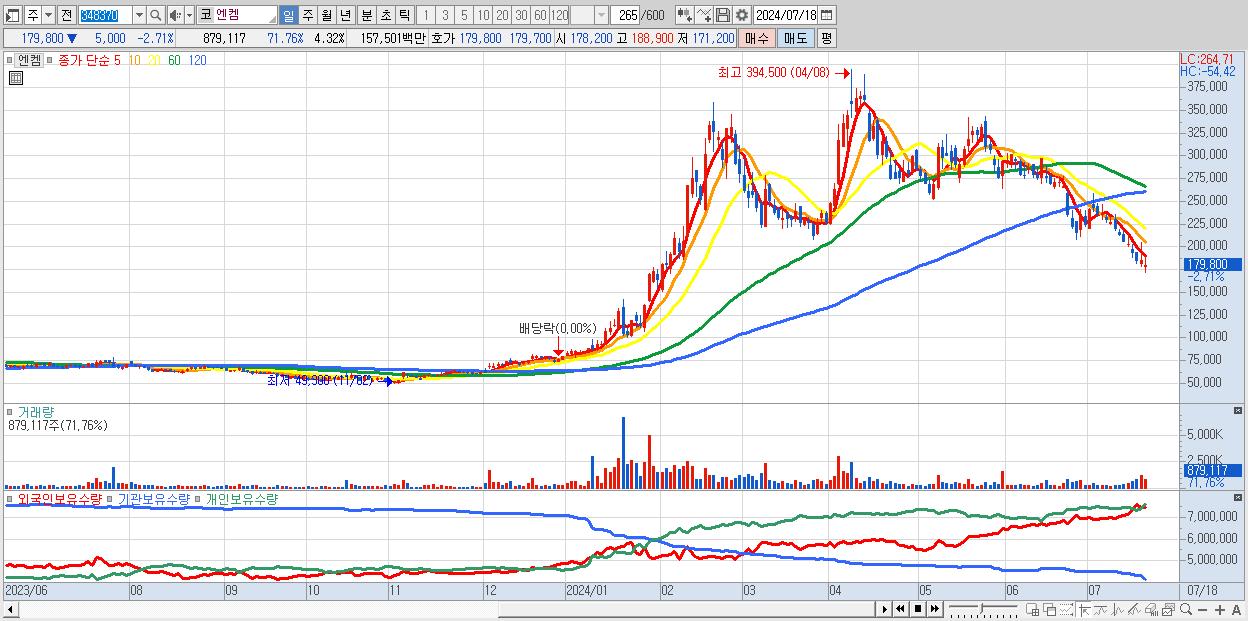Toggle the 엔켐 price legend marker
Screen dimensions: 1248x621
point(9,60)
